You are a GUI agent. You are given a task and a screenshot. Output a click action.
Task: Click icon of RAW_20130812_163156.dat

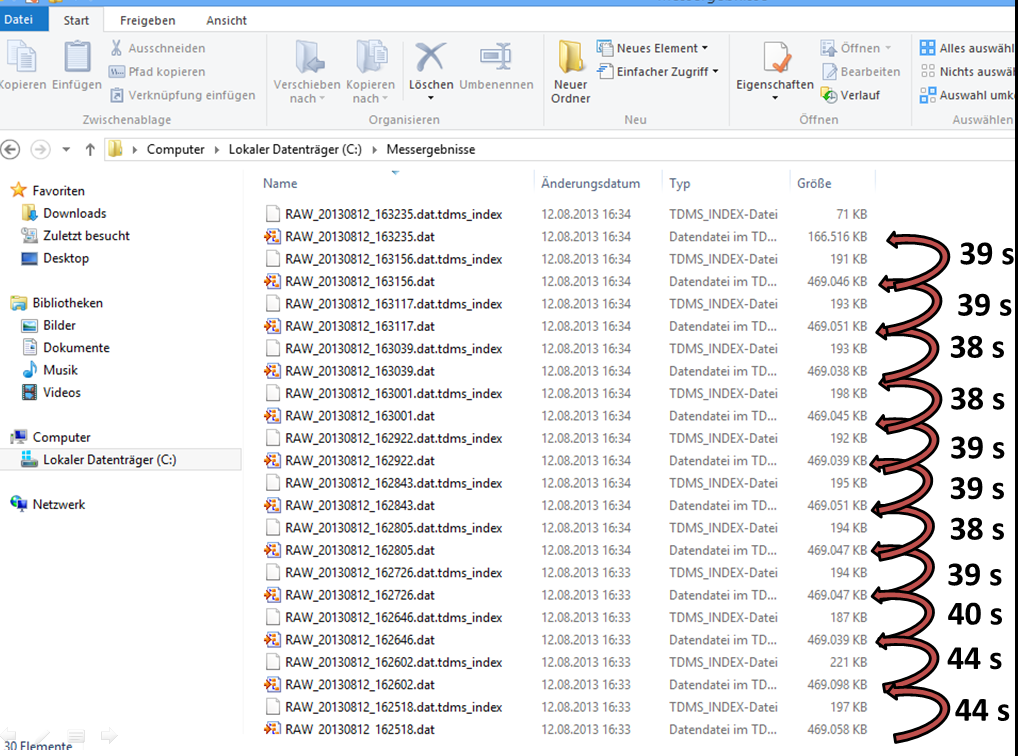coord(272,281)
